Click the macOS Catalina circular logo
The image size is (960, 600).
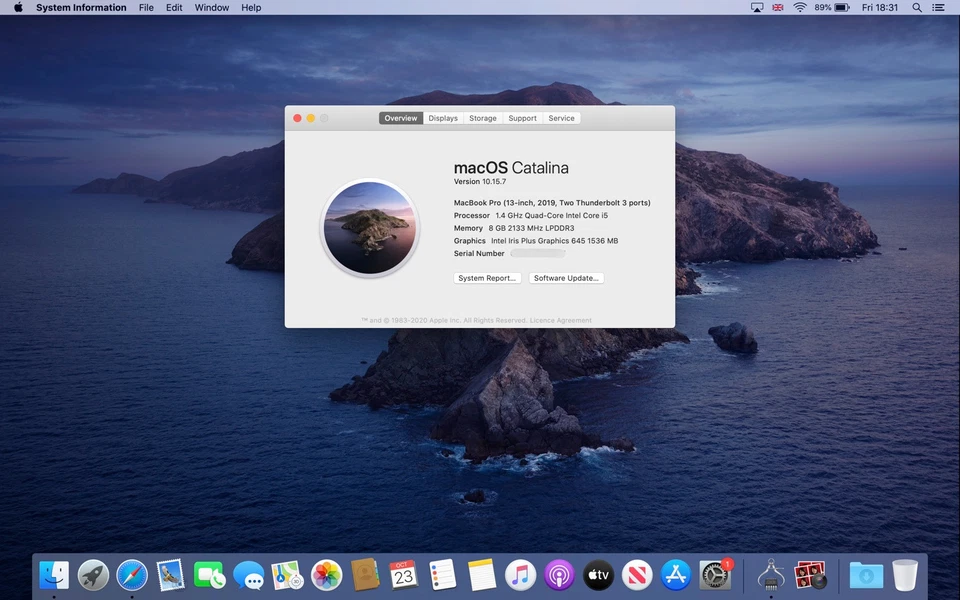click(x=370, y=228)
